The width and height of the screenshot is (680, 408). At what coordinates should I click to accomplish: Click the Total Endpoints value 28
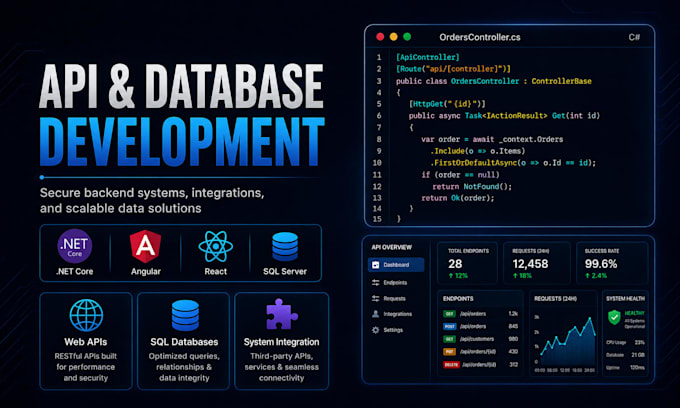click(x=455, y=264)
